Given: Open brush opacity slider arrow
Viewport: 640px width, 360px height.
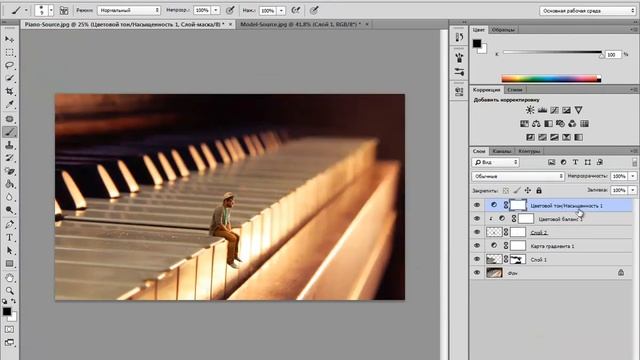Looking at the screenshot, I should pos(216,10).
